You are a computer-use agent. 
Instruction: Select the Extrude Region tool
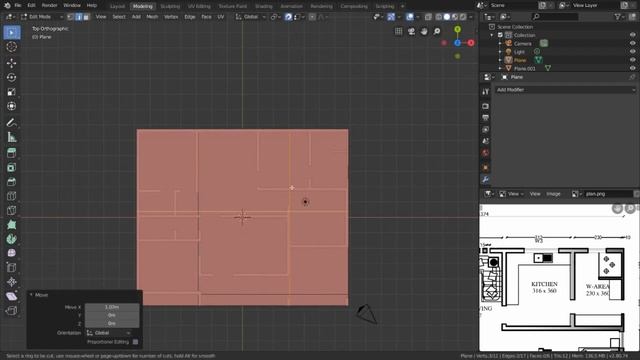(x=11, y=153)
